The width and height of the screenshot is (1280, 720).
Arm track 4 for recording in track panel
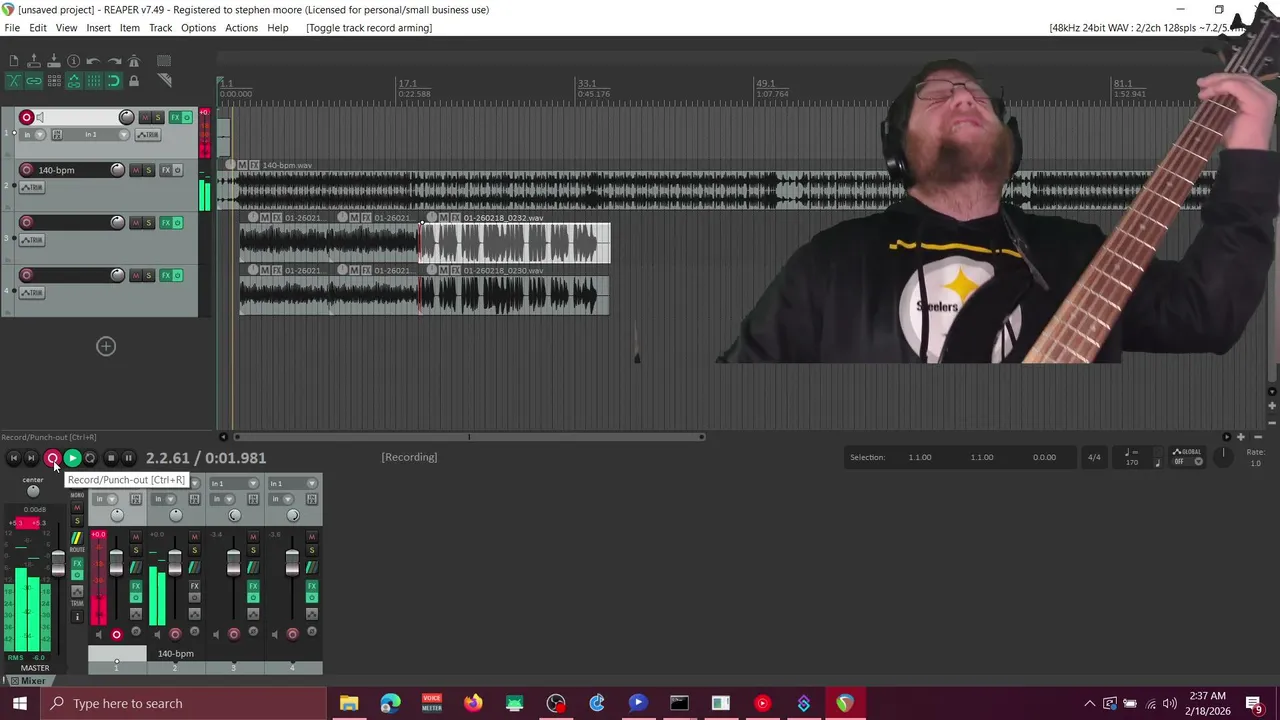click(x=27, y=275)
